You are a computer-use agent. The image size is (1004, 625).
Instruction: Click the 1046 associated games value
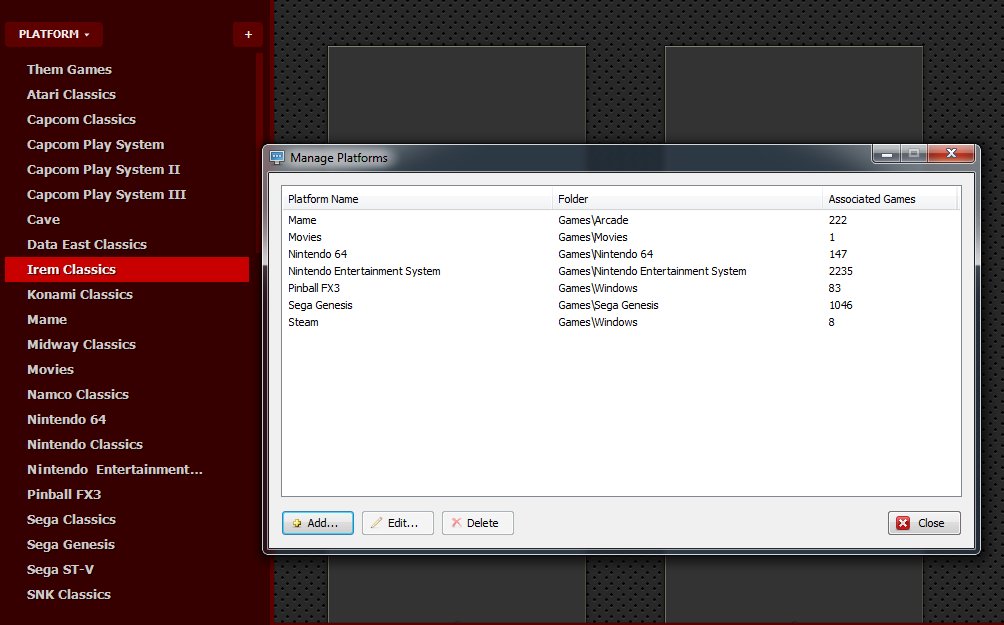(x=840, y=305)
